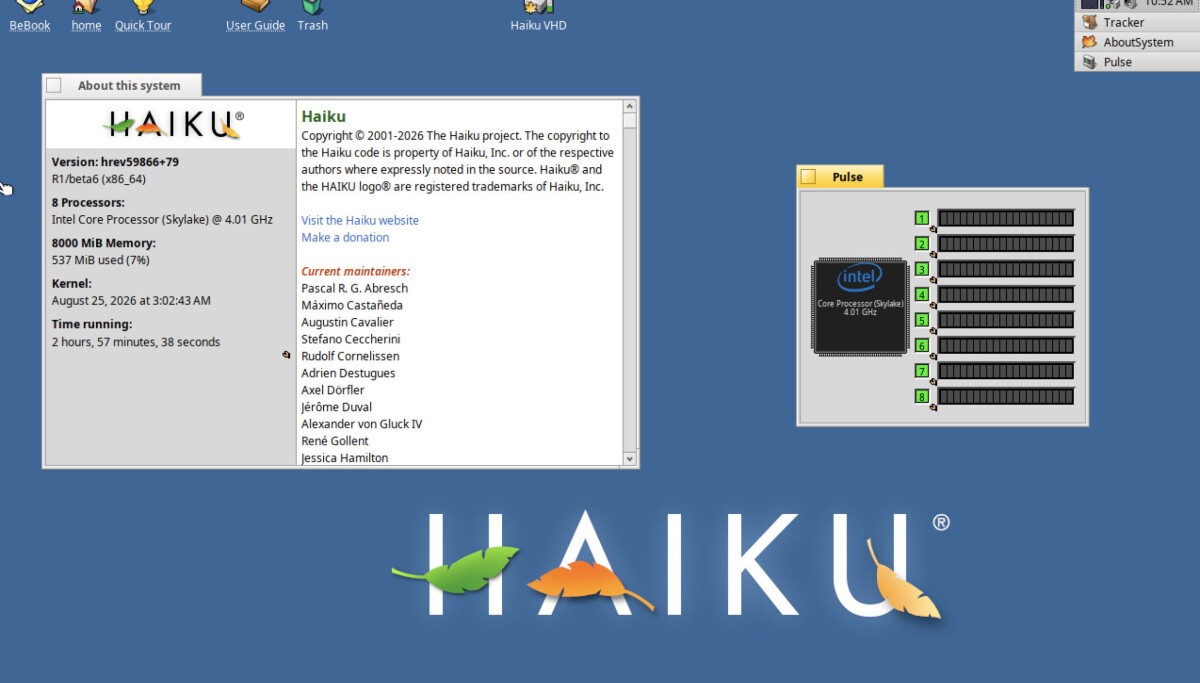The image size is (1200, 683).
Task: Click the 'Version: hrev59866+79' text
Action: (115, 161)
